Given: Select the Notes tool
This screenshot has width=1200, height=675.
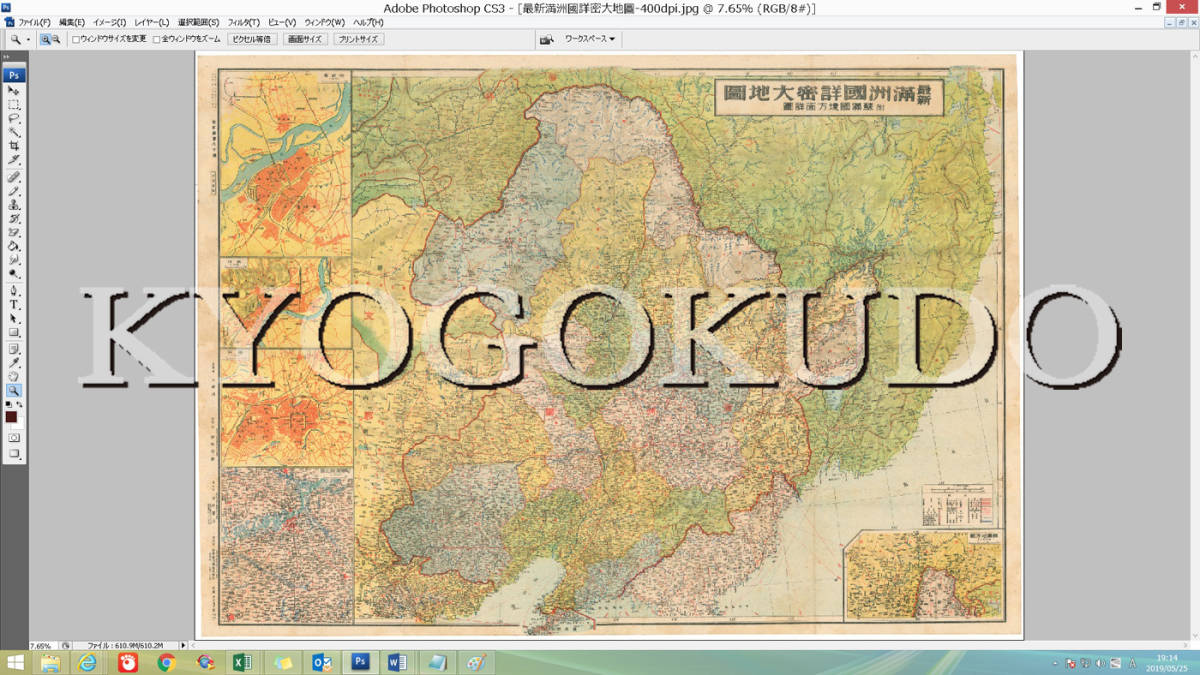Looking at the screenshot, I should pos(14,350).
